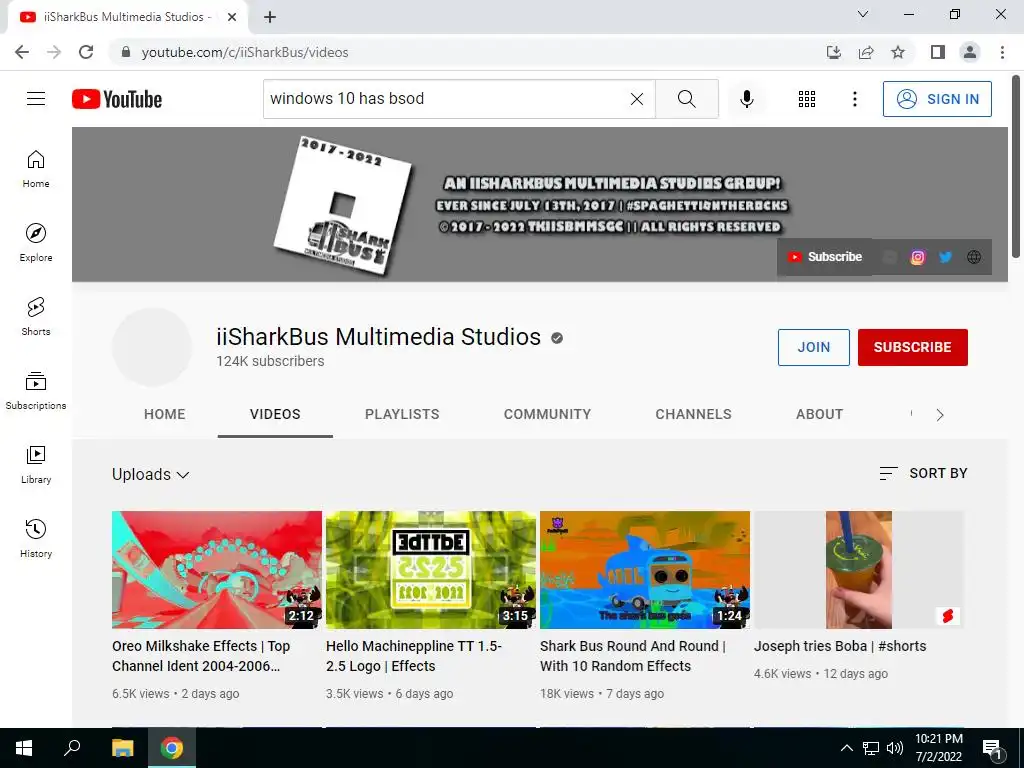Open File Explorer from the taskbar
The height and width of the screenshot is (768, 1024).
coord(122,748)
